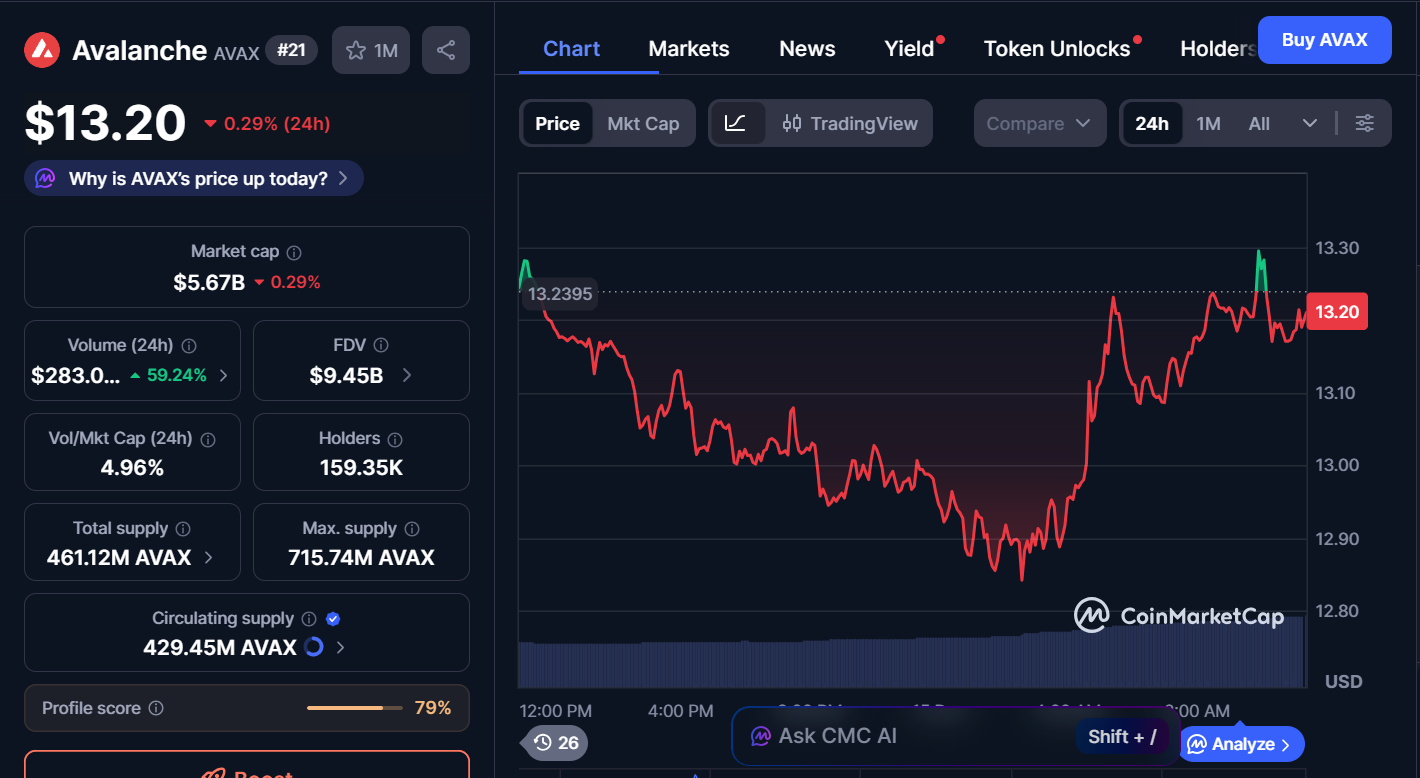This screenshot has height=778, width=1420.
Task: Select the Price view toggle
Action: point(557,122)
